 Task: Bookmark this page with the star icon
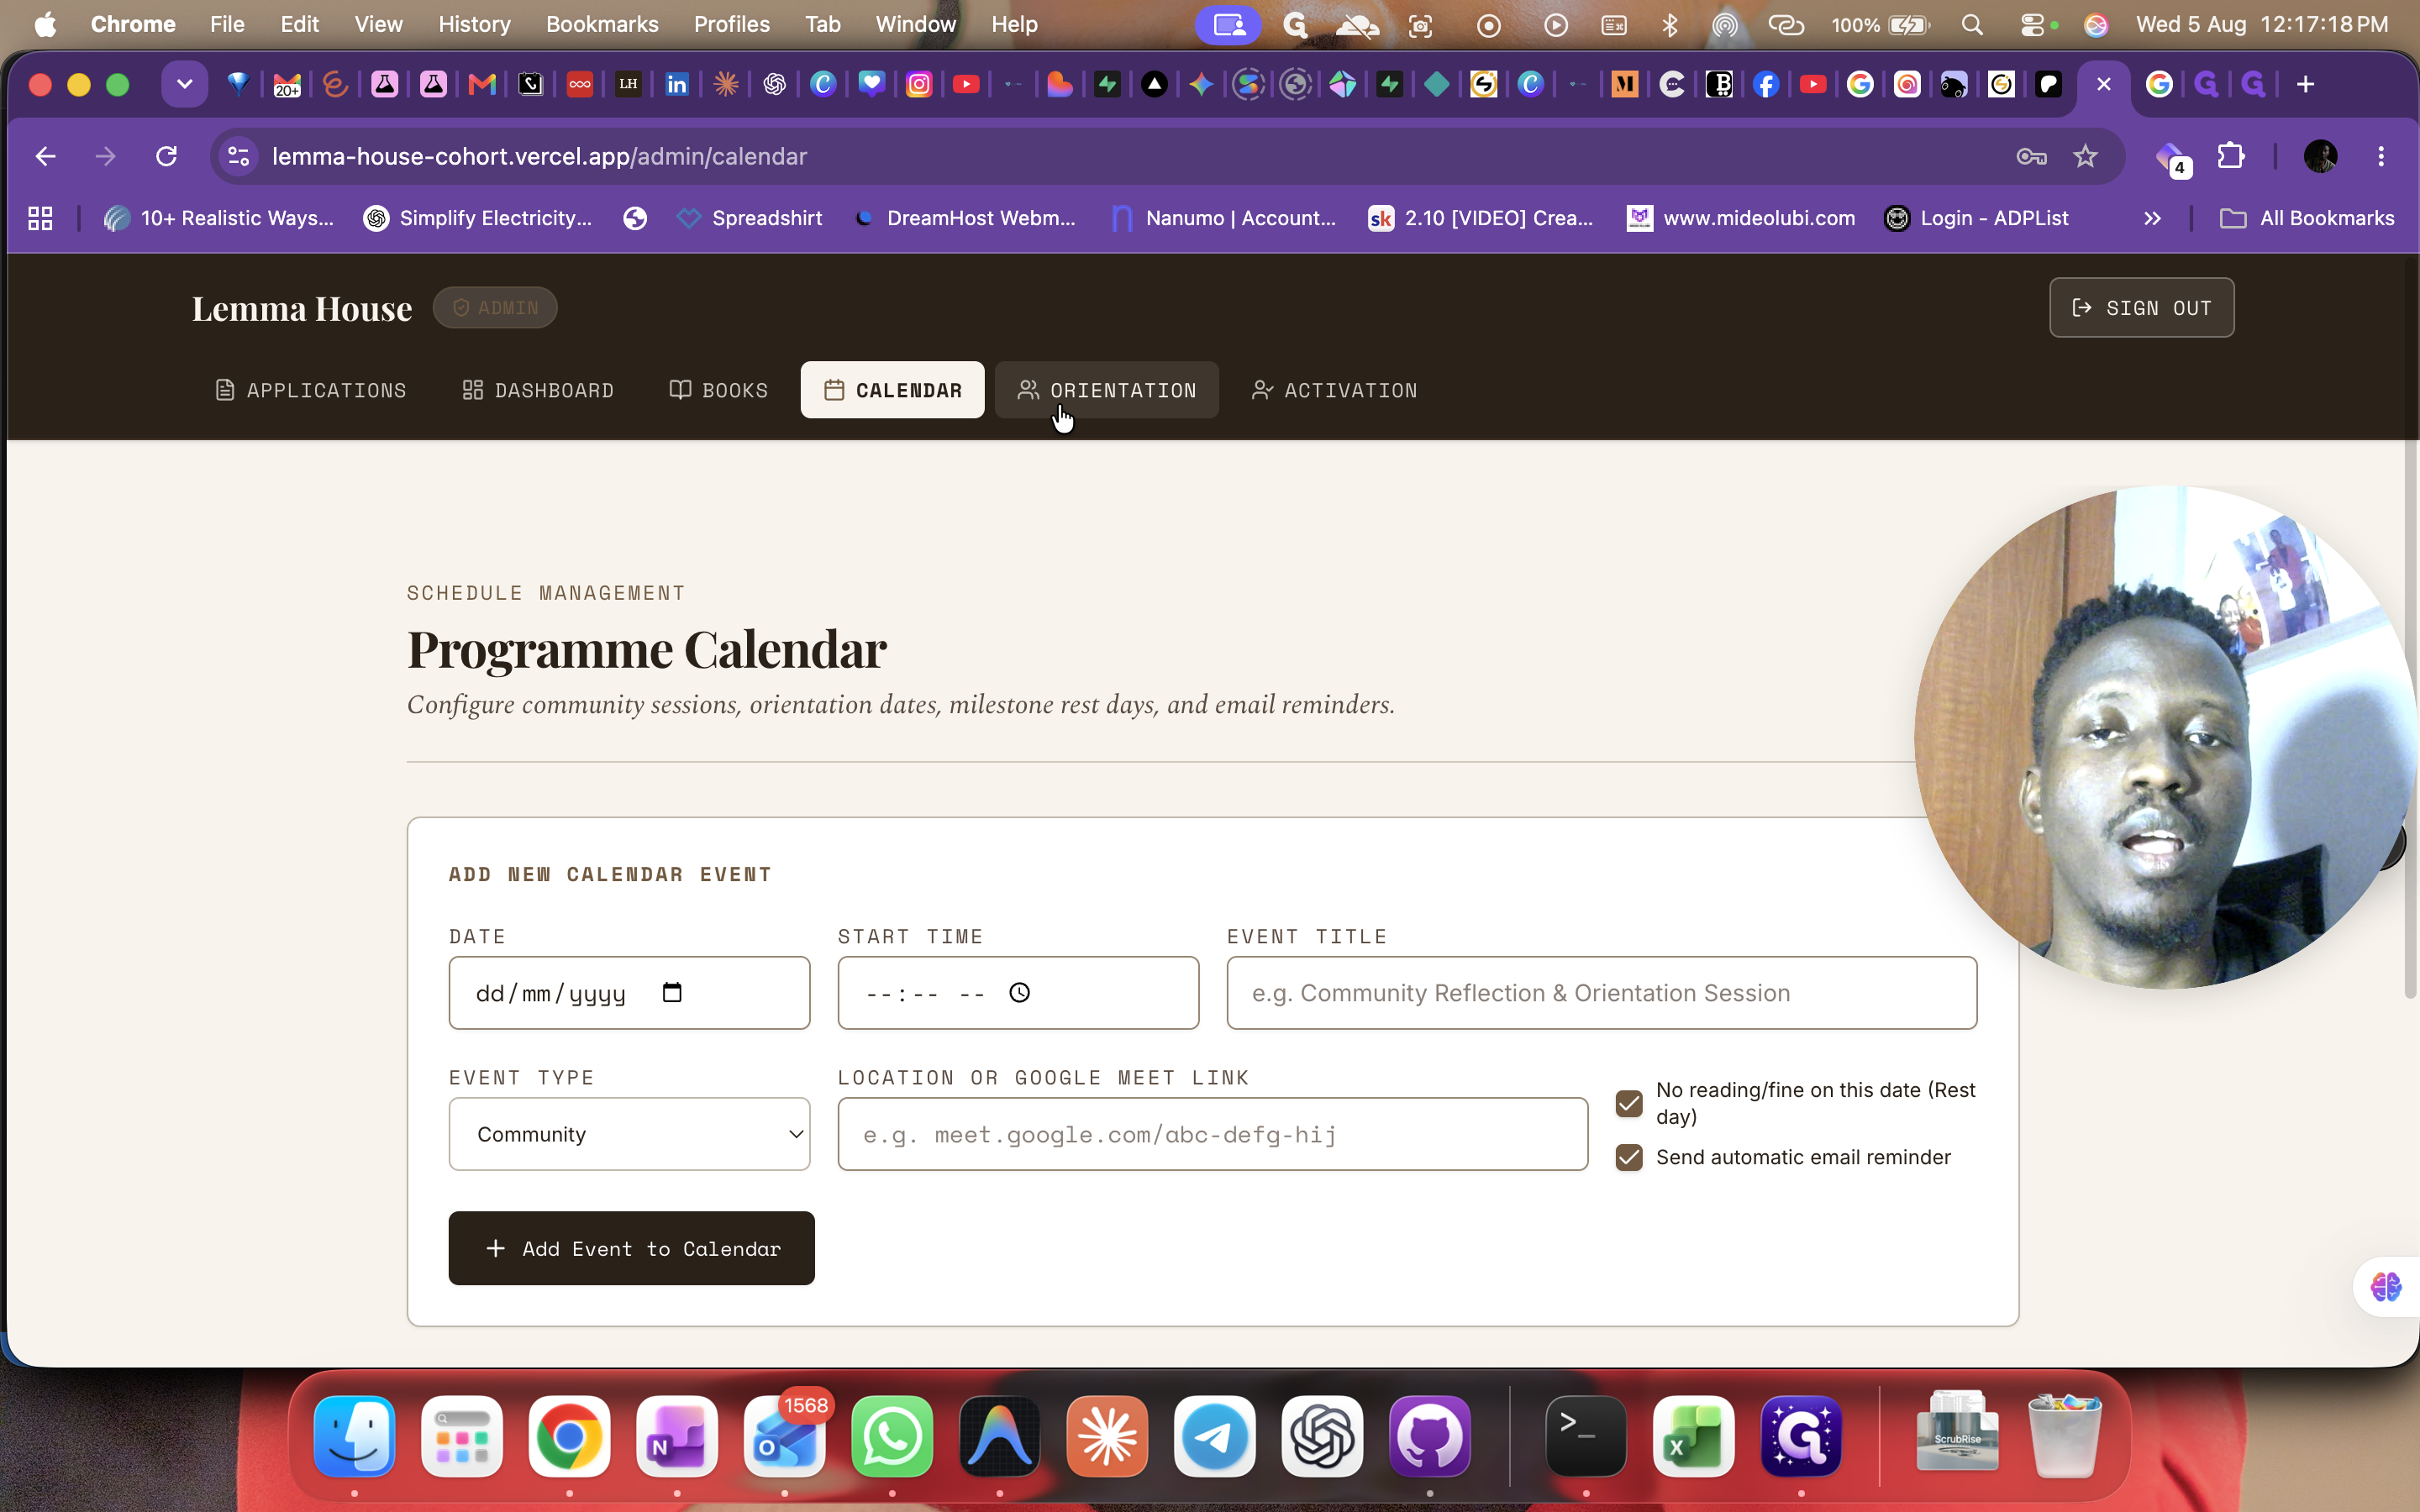coord(2085,156)
